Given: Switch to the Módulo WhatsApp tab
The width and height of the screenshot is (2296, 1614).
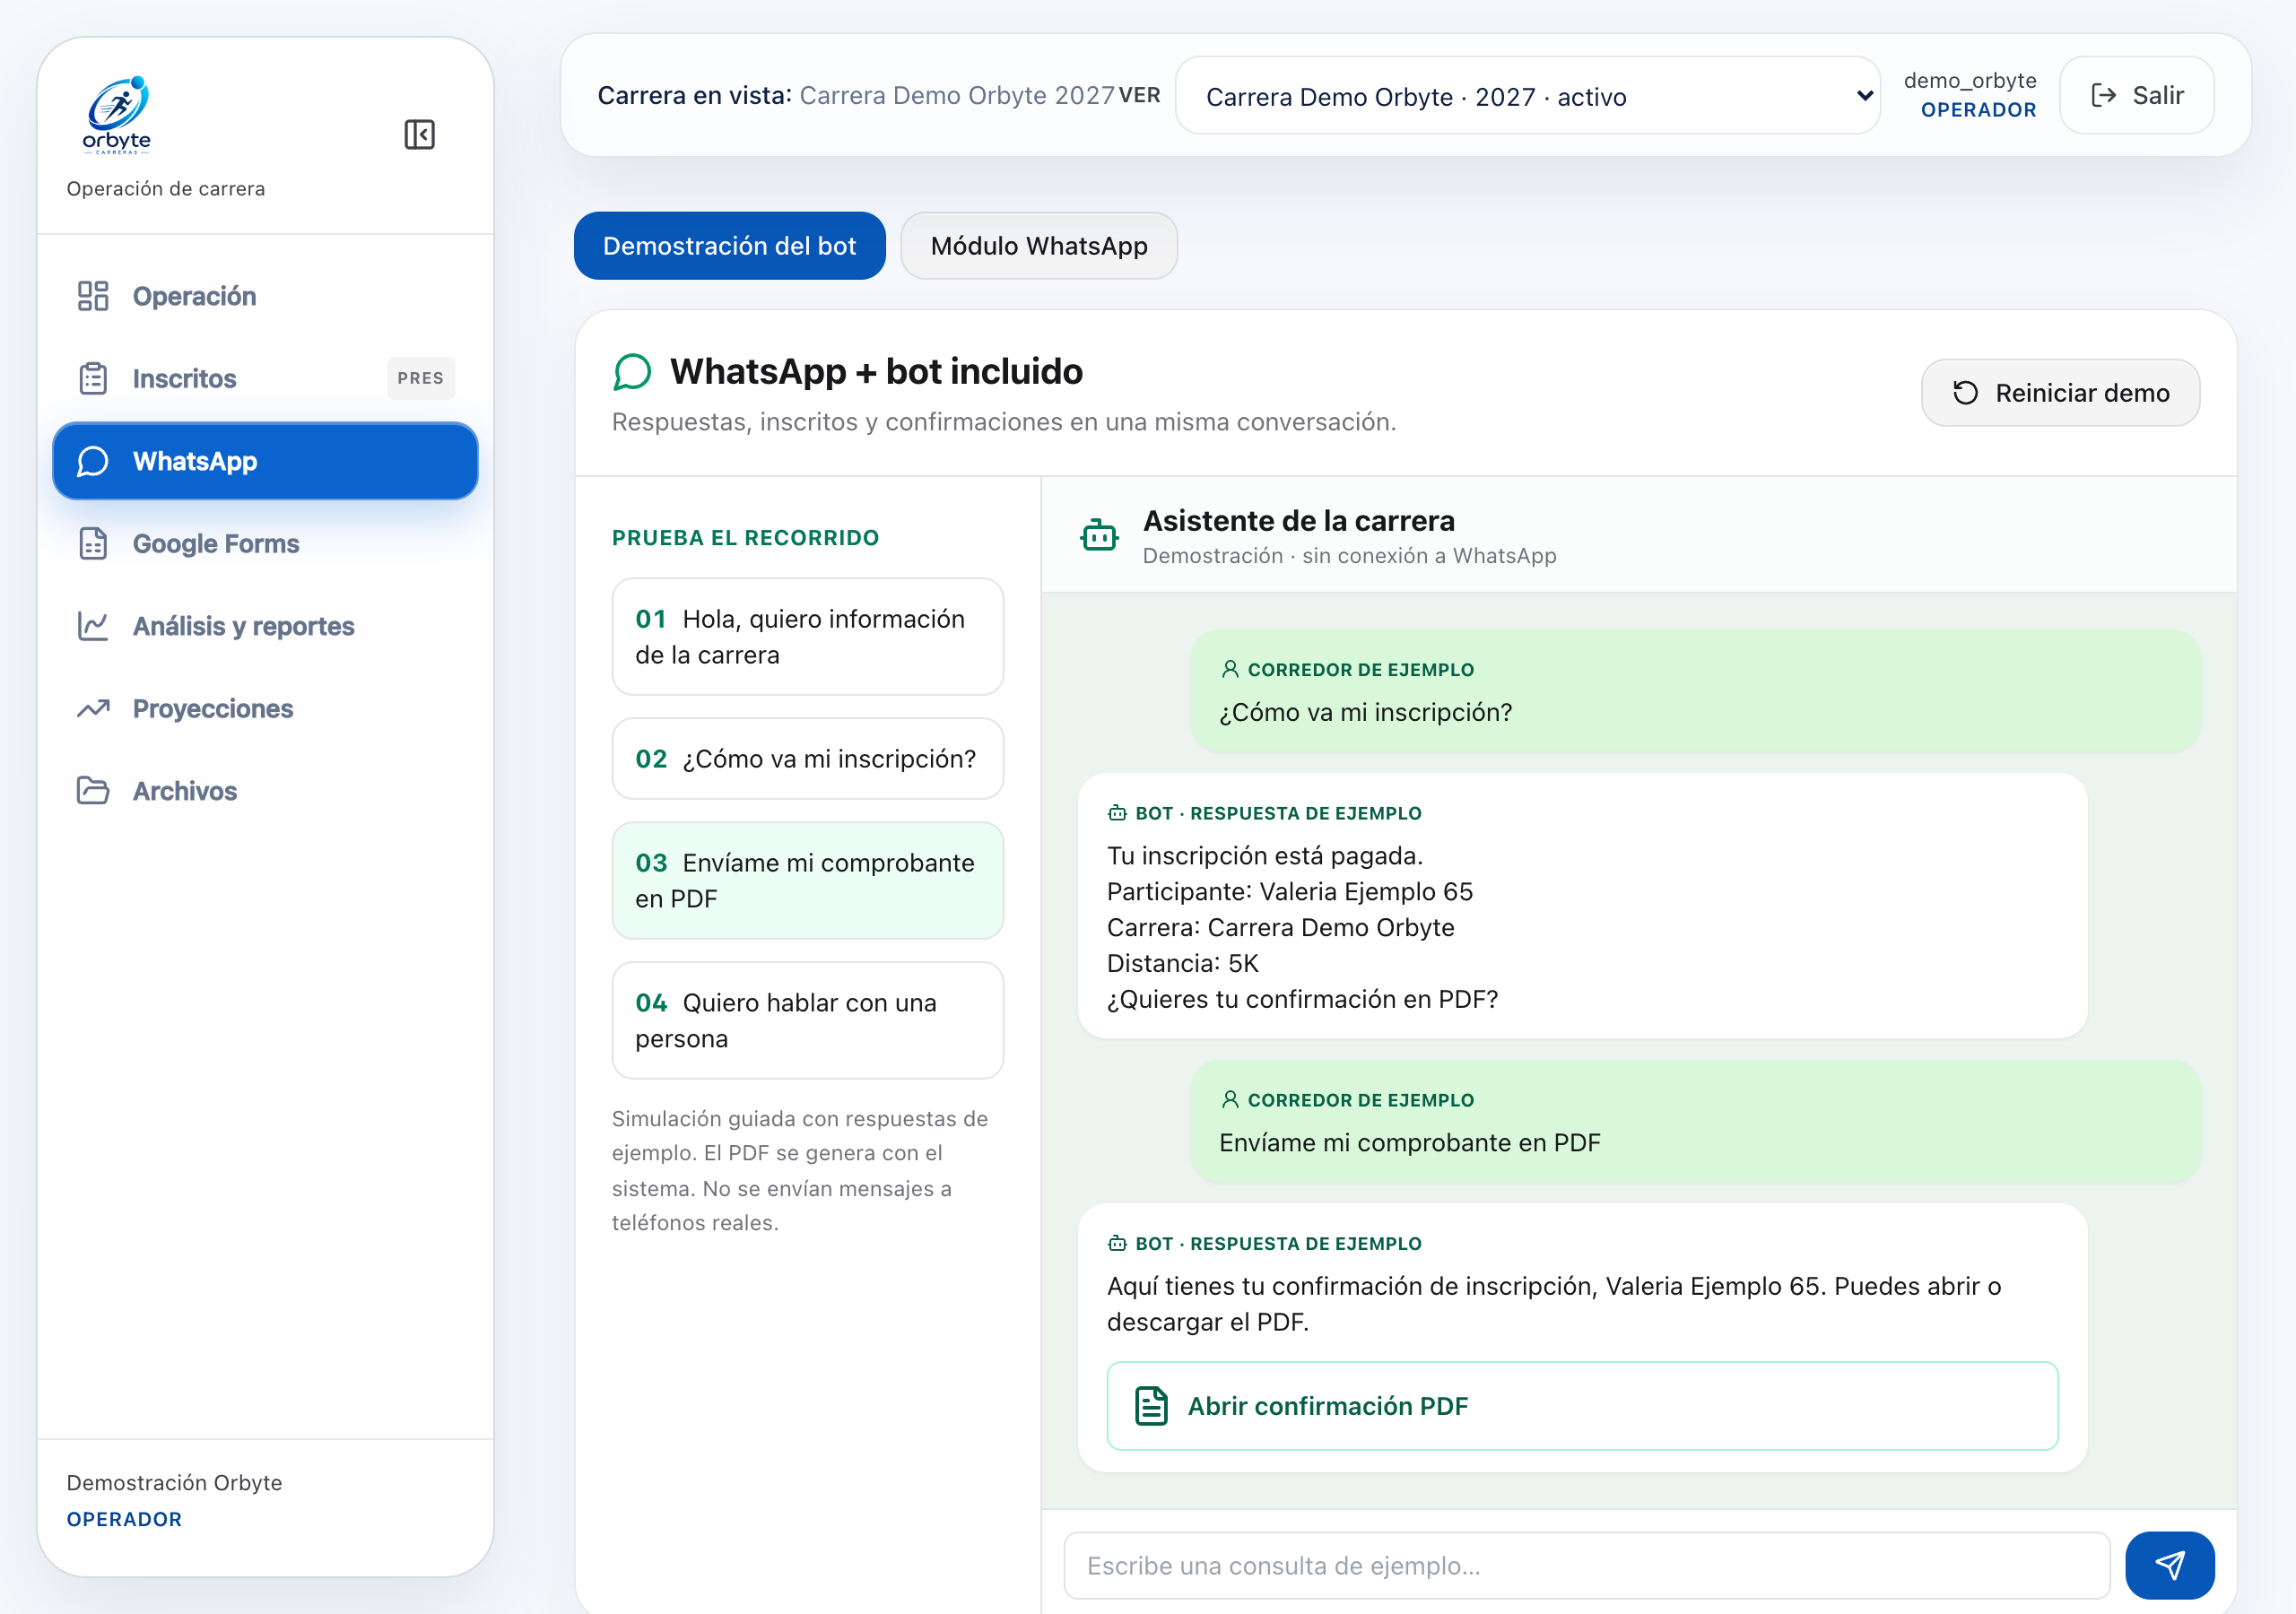Looking at the screenshot, I should [x=1038, y=246].
